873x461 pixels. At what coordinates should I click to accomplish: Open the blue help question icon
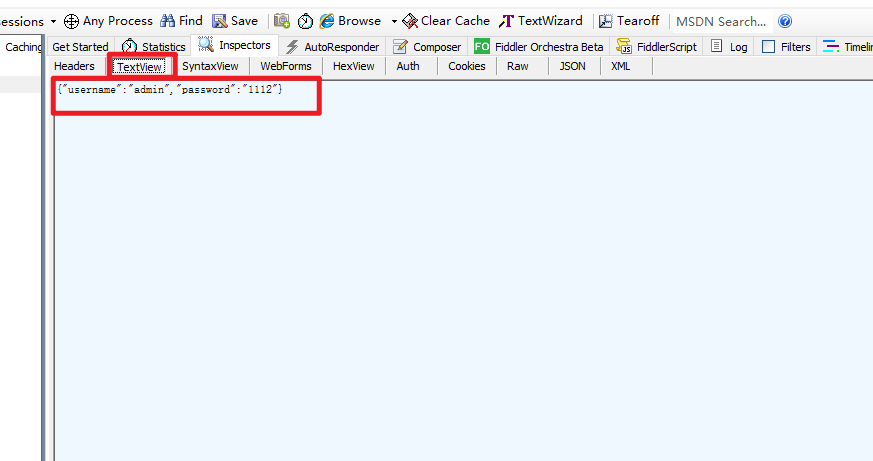point(785,21)
